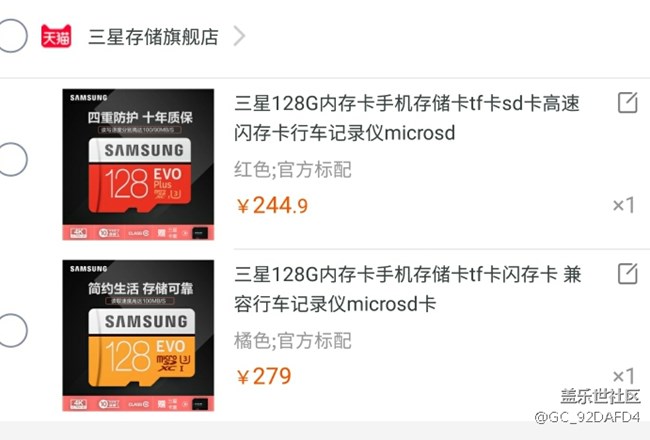
Task: Change the 橘色;官方标配 variant option
Action: pyautogui.click(x=293, y=341)
